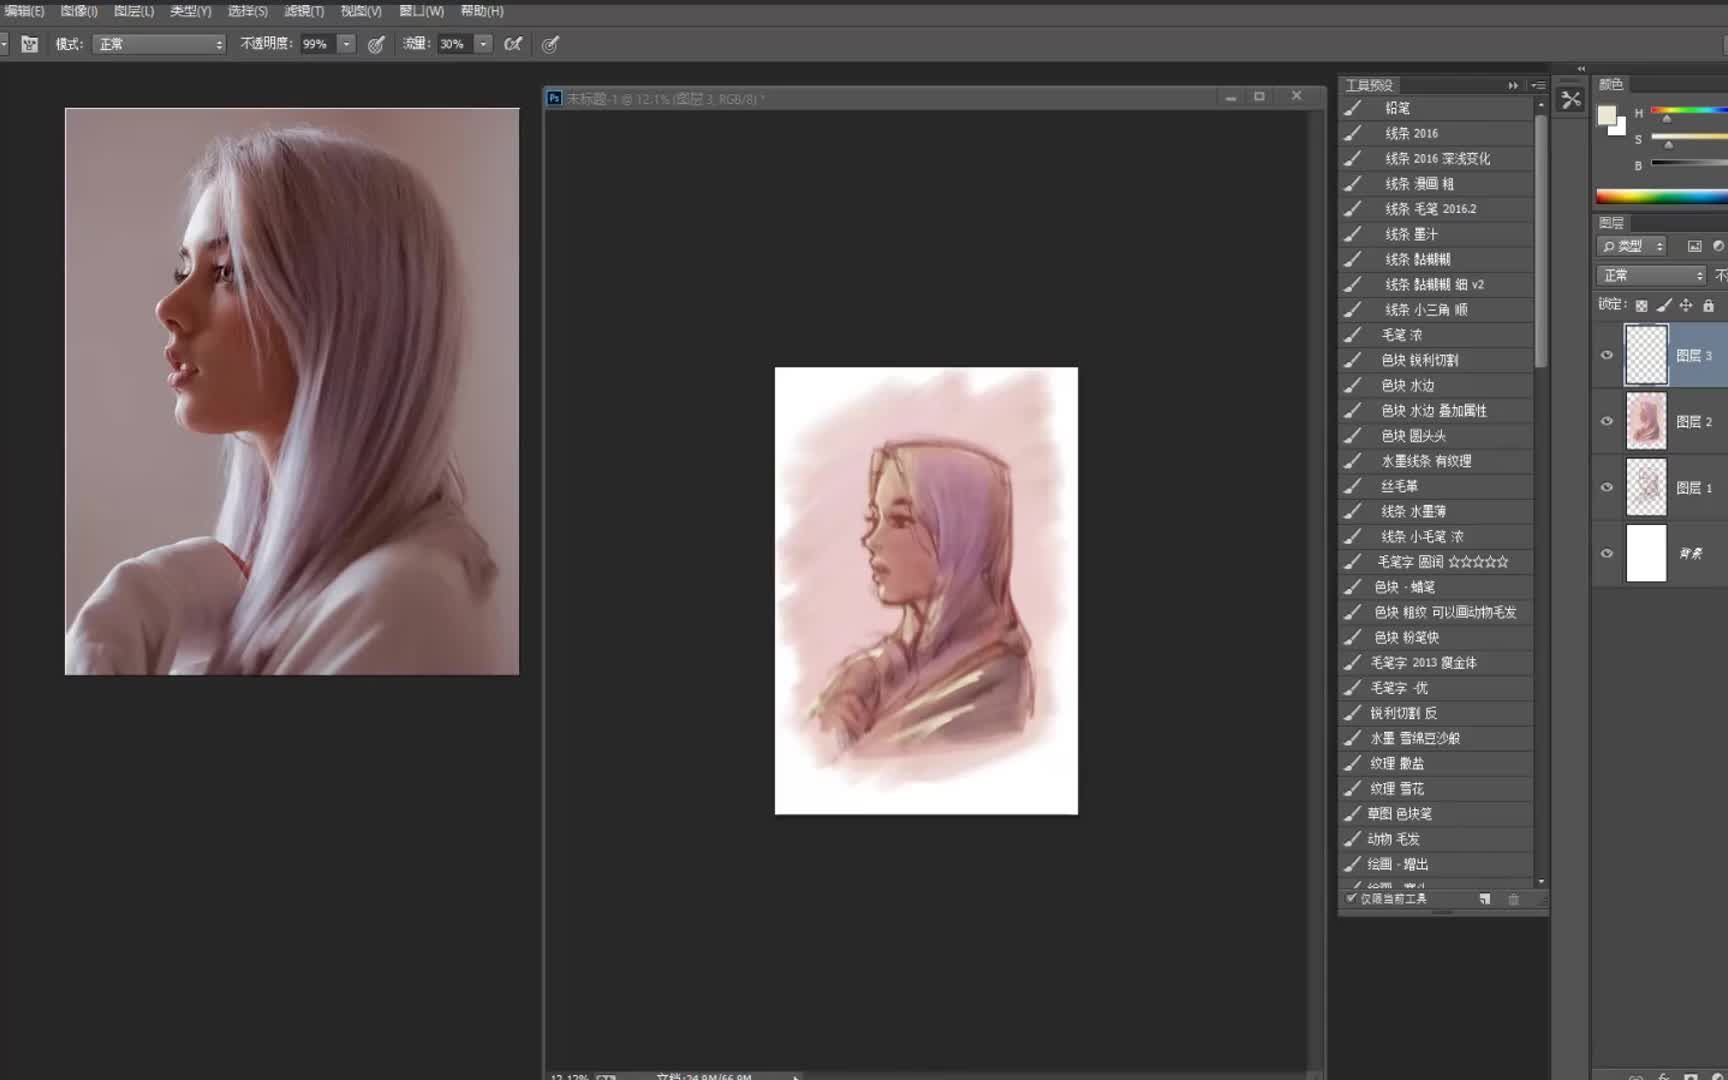Open 类型(Y) menu
1728x1080 pixels.
click(x=190, y=11)
